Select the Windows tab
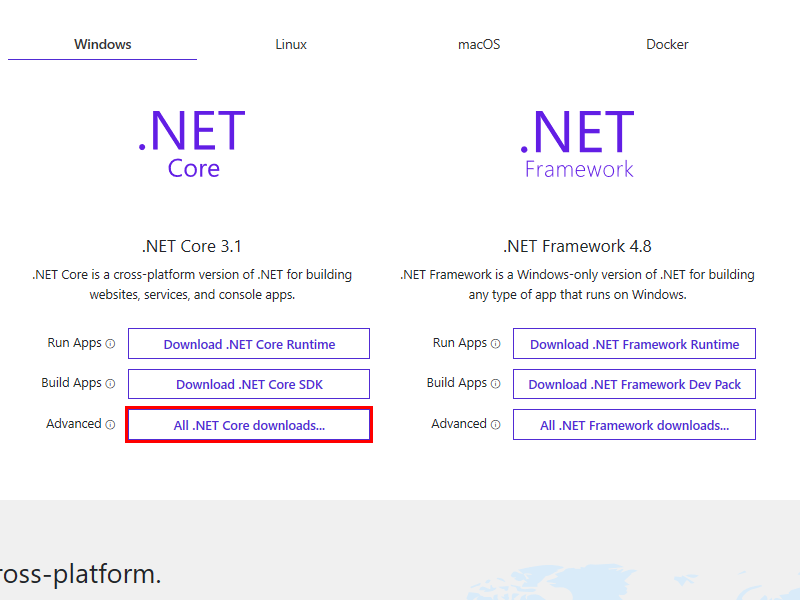This screenshot has width=800, height=600. (x=103, y=44)
